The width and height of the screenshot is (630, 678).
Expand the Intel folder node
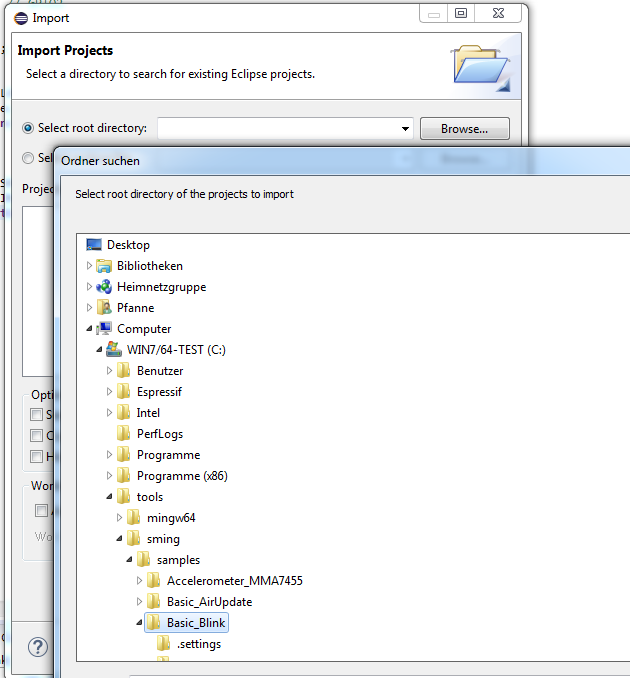(x=109, y=413)
